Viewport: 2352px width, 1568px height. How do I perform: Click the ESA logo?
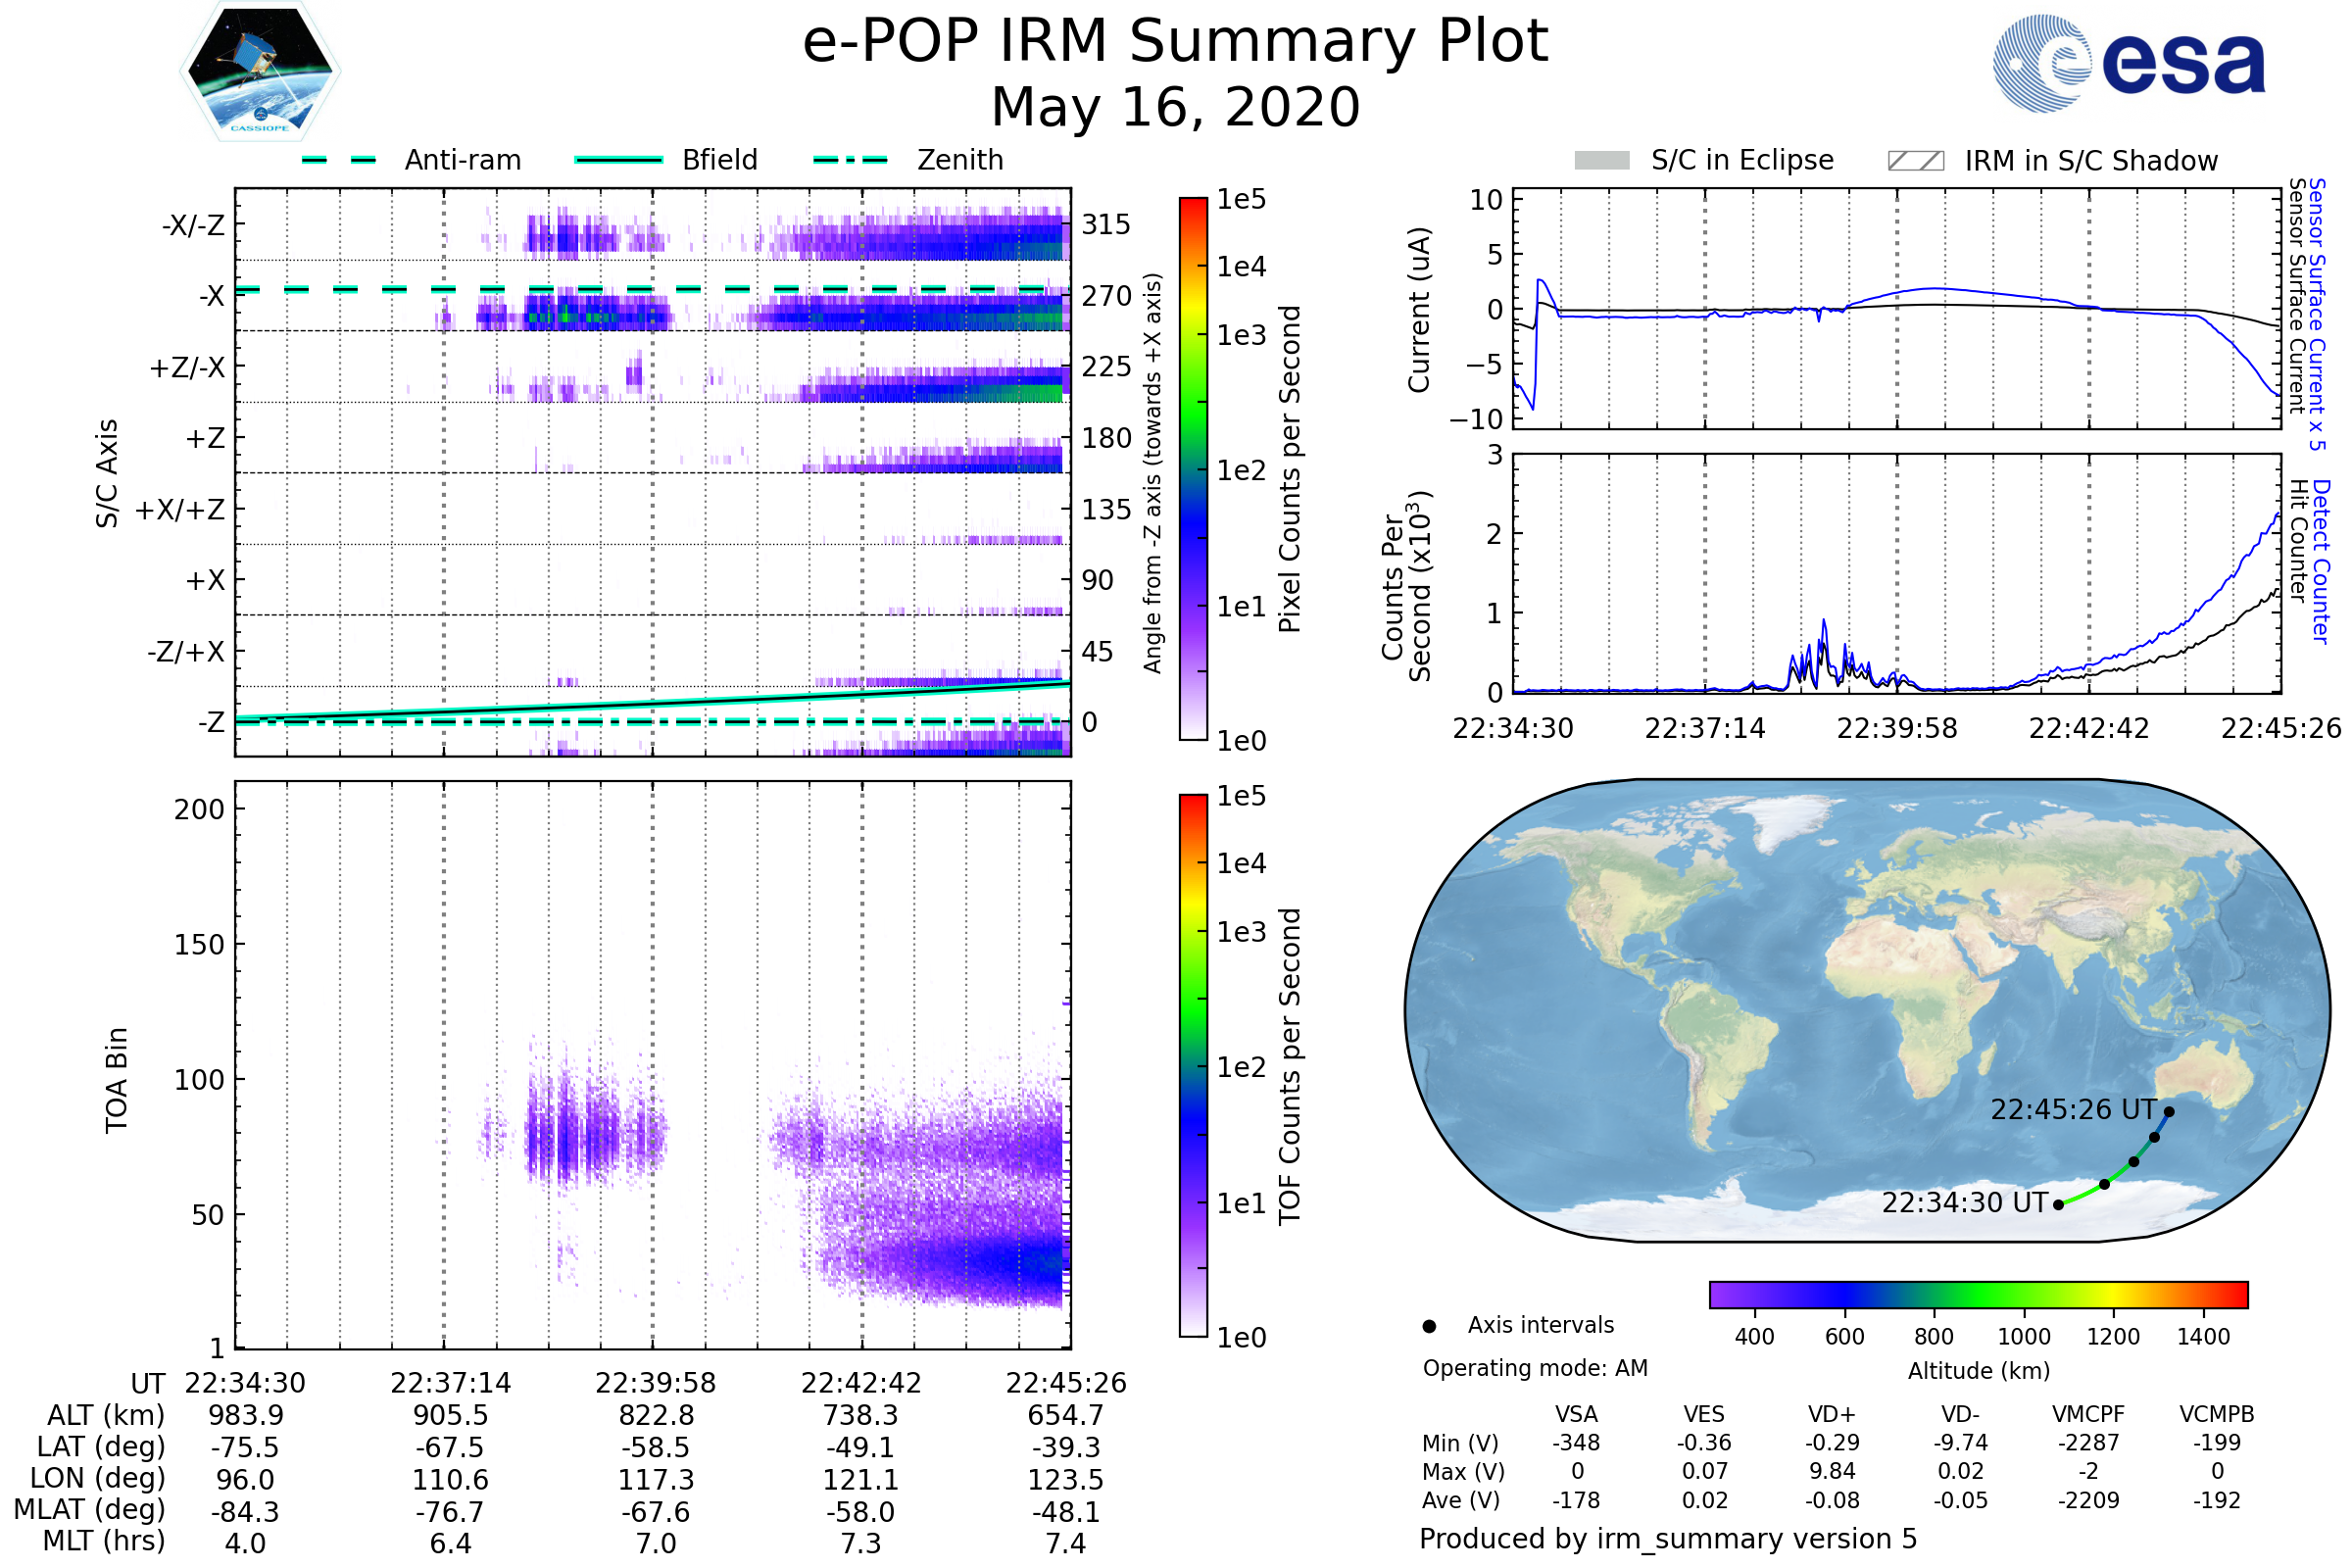2129,64
